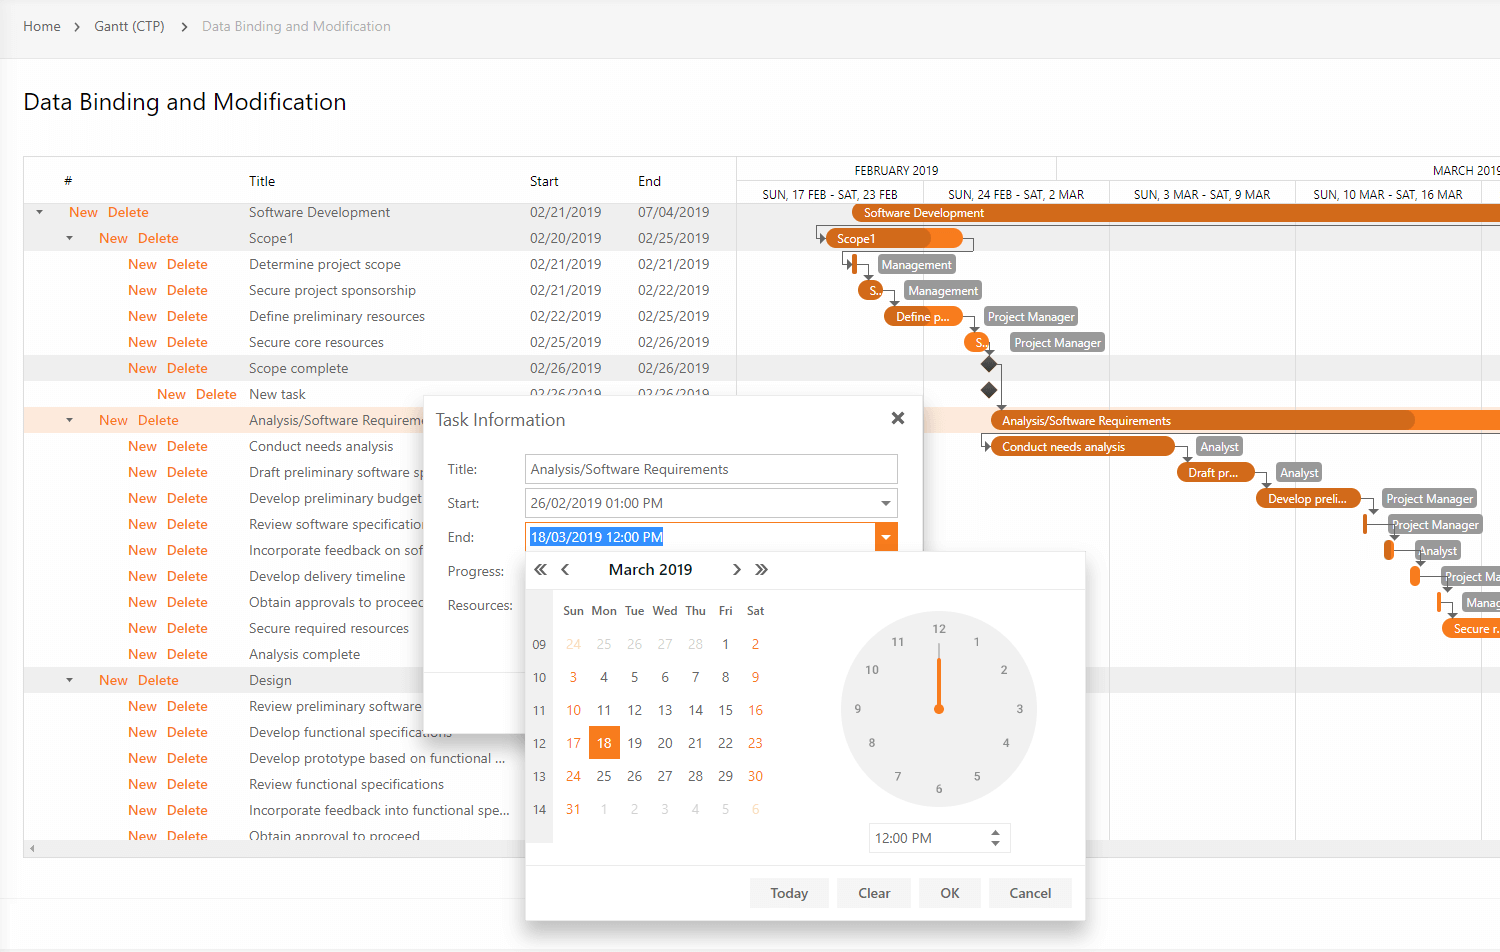This screenshot has height=952, width=1500.
Task: Click the Clear button in the date picker
Action: click(x=873, y=892)
